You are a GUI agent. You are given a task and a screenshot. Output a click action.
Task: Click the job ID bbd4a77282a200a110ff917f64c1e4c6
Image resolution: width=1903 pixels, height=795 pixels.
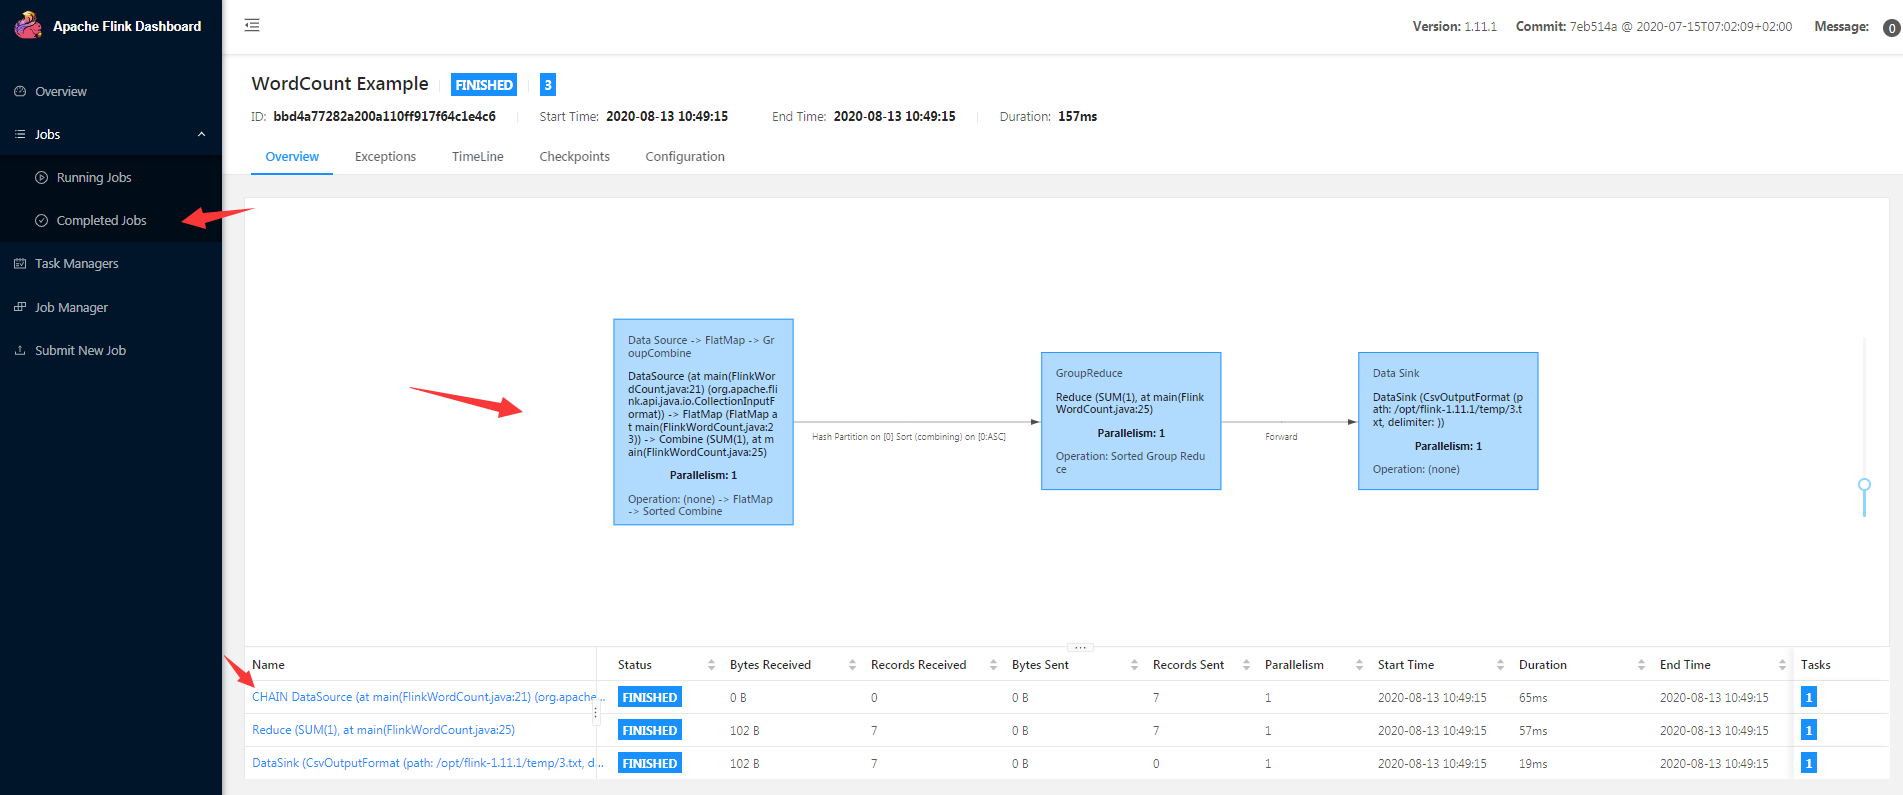coord(384,117)
